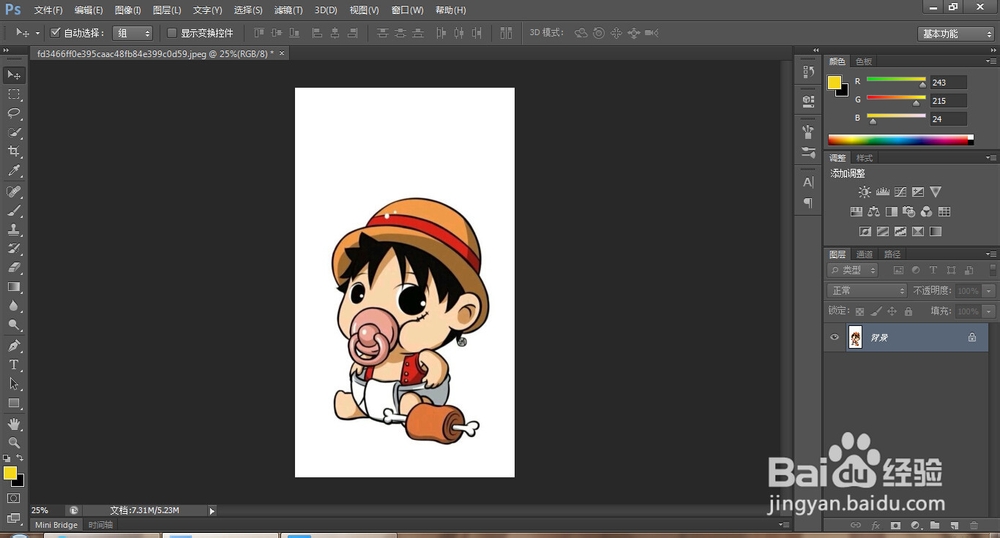
Task: Toggle lock all padlock icon
Action: click(908, 312)
